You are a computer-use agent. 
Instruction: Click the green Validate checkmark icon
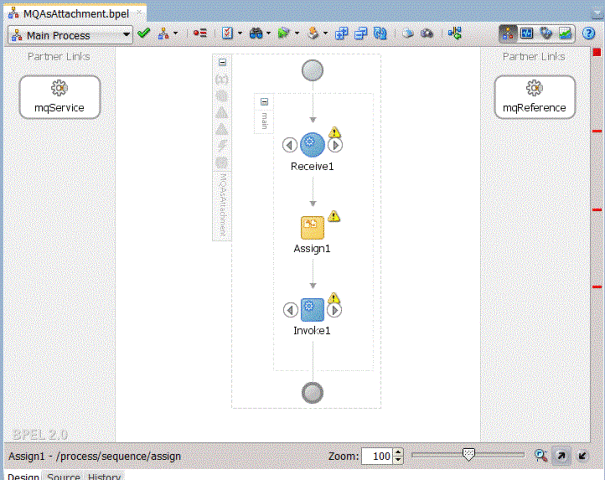click(144, 34)
